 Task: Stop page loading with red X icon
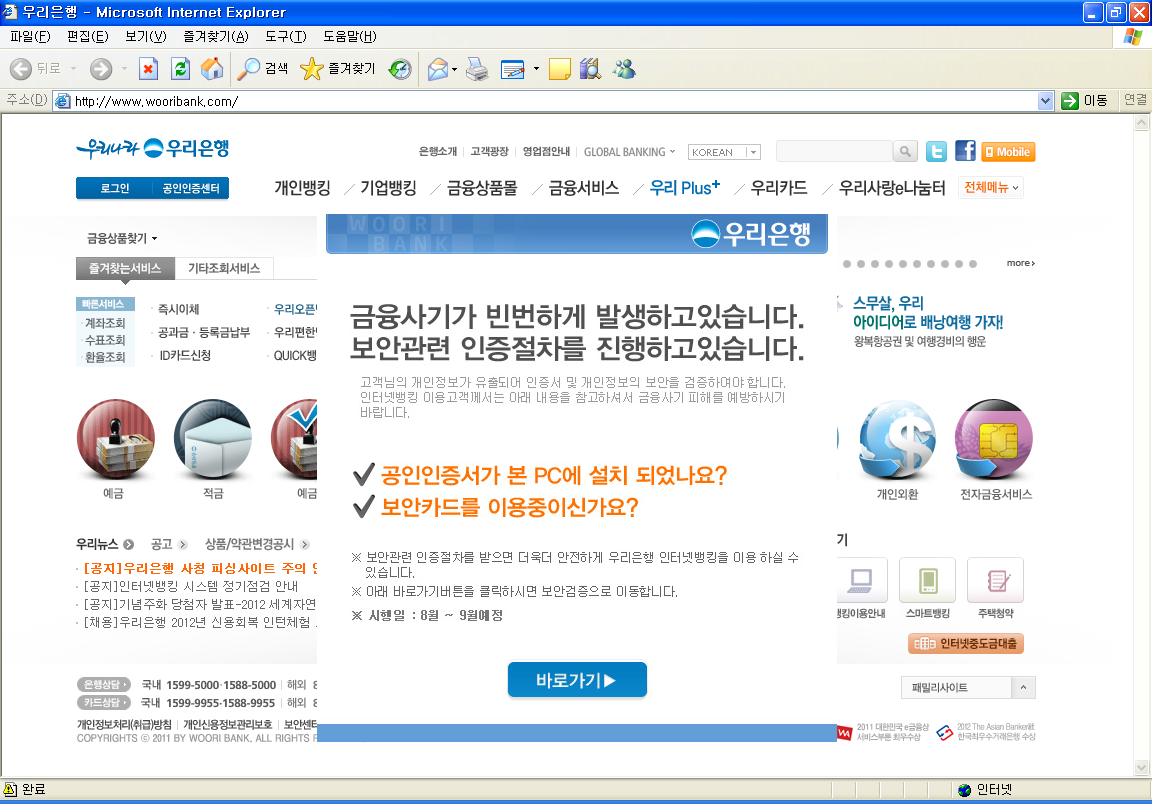pyautogui.click(x=148, y=69)
